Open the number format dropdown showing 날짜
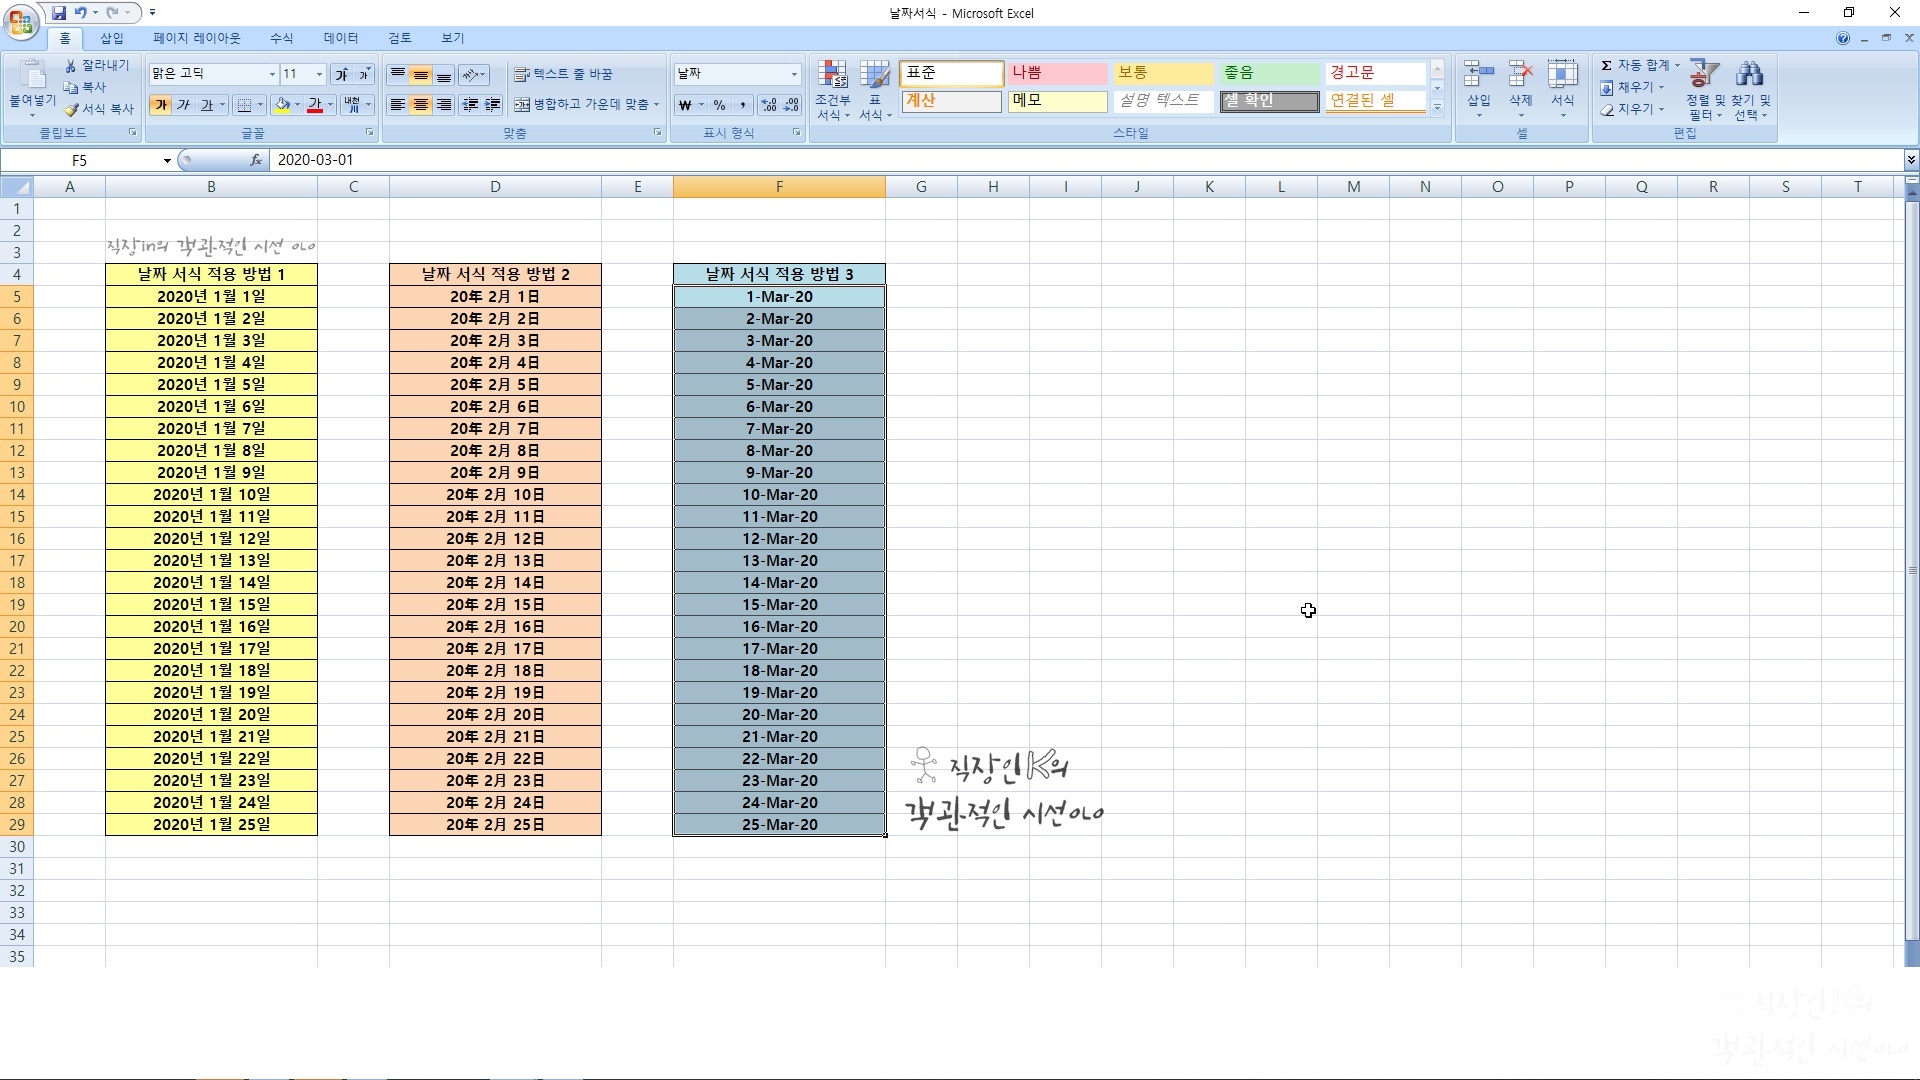 pyautogui.click(x=794, y=74)
